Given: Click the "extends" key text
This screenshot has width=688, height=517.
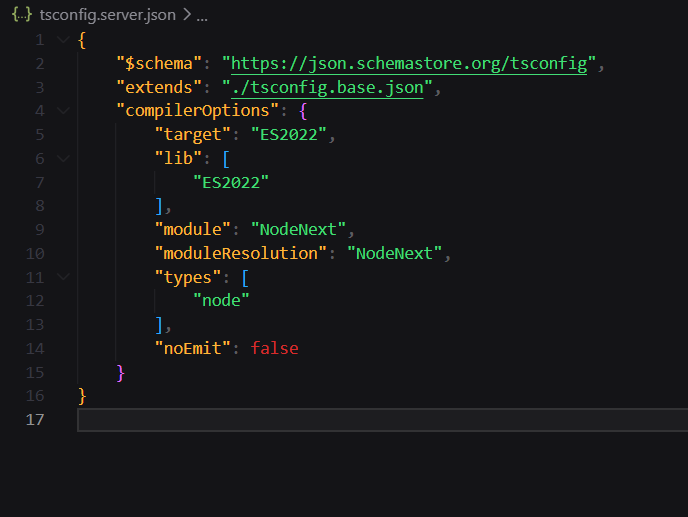Looking at the screenshot, I should (x=159, y=87).
